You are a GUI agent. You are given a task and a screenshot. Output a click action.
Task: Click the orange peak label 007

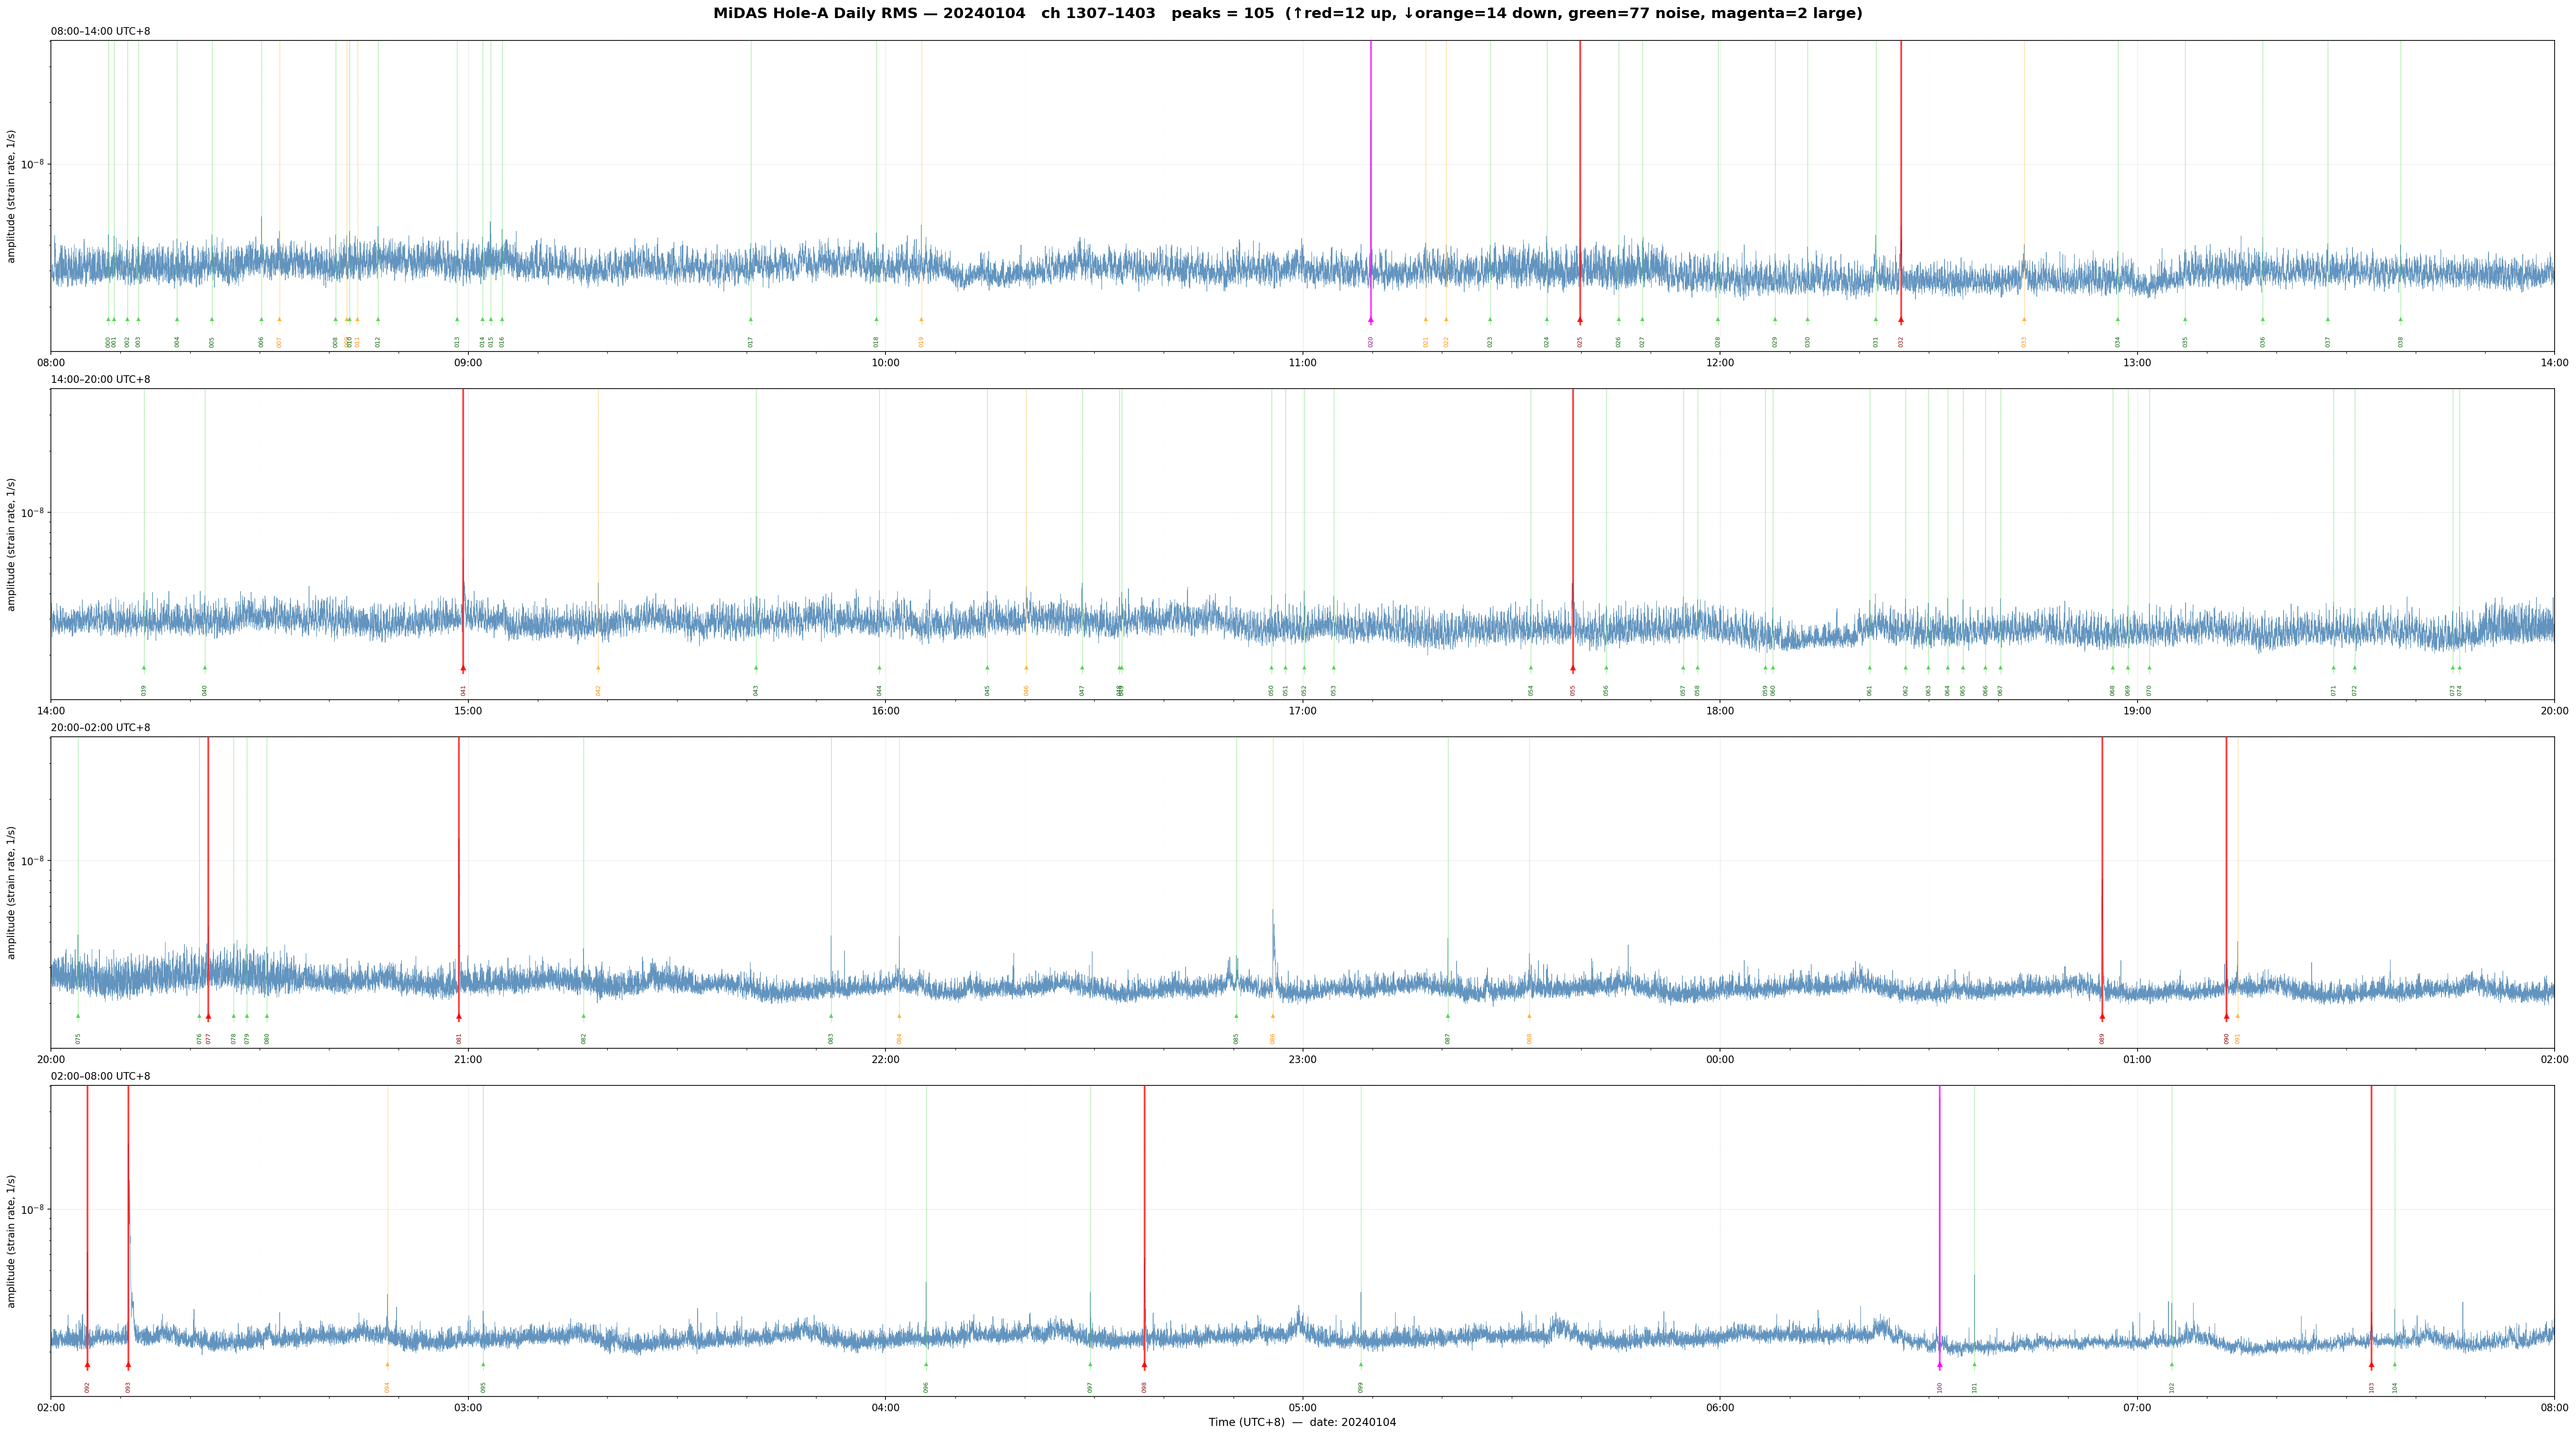[x=279, y=341]
